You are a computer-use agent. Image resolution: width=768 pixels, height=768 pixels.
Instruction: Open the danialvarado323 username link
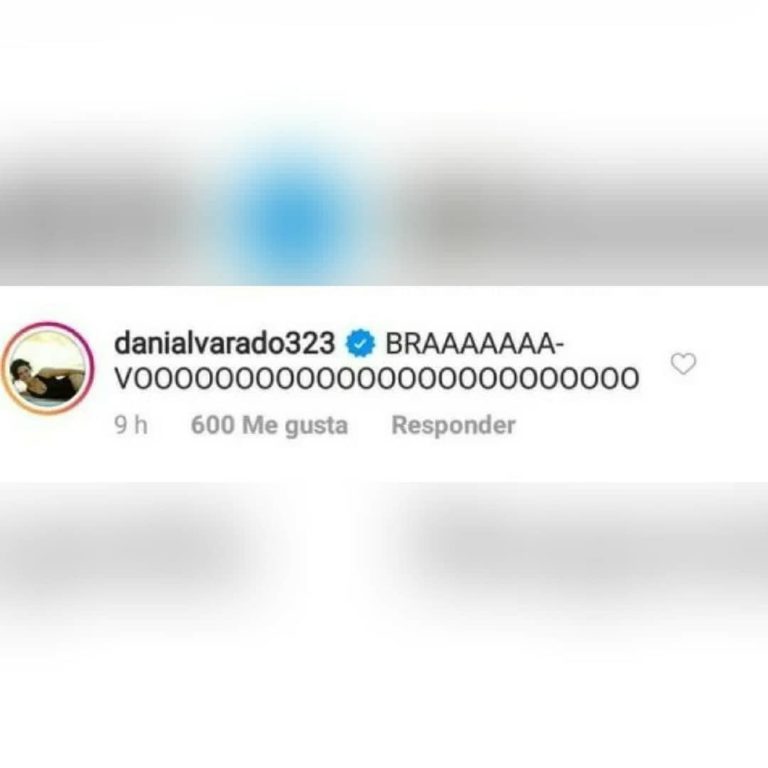[x=224, y=343]
